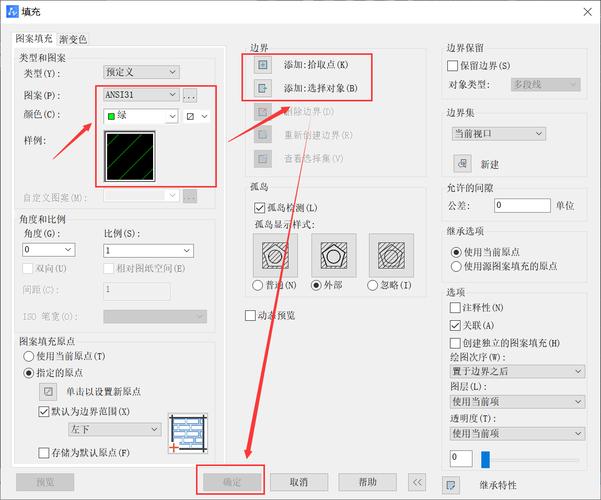This screenshot has height=500, width=601.
Task: Click the background color no-fill icon
Action: point(190,116)
